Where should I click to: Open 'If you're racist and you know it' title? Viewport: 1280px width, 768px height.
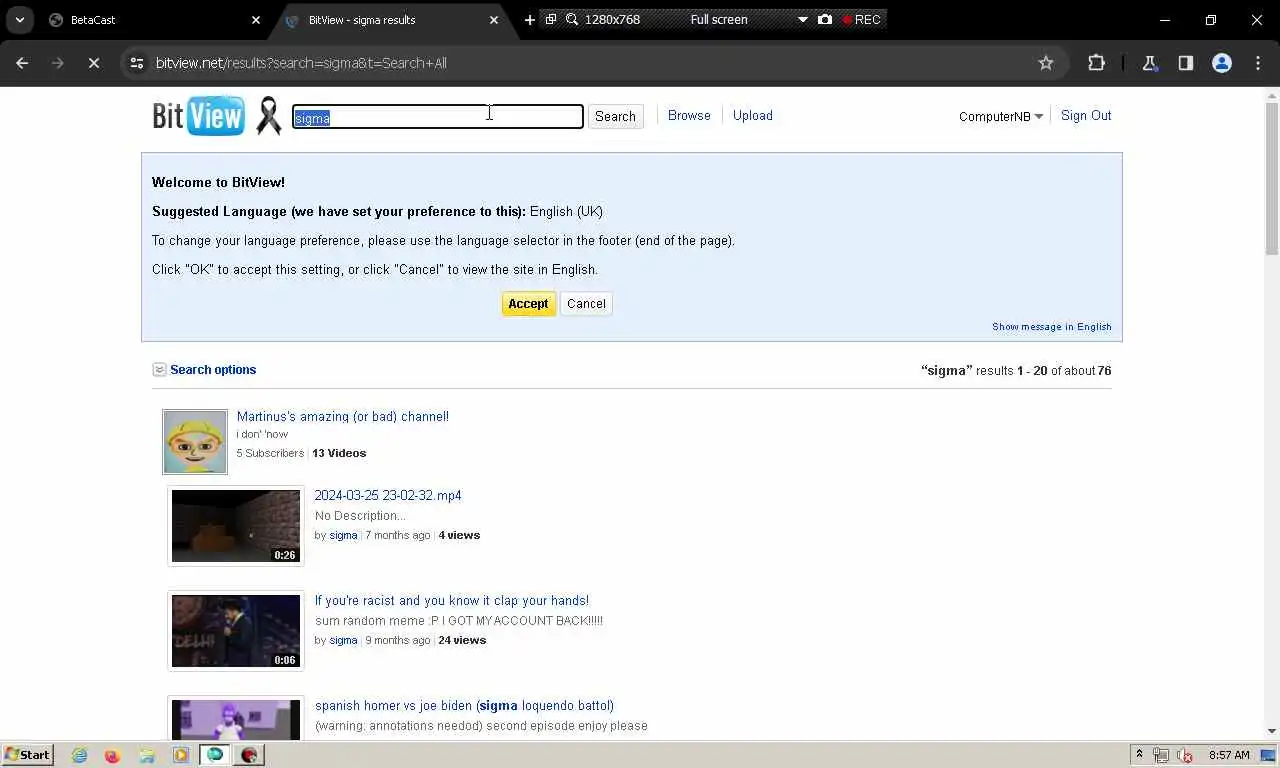452,601
